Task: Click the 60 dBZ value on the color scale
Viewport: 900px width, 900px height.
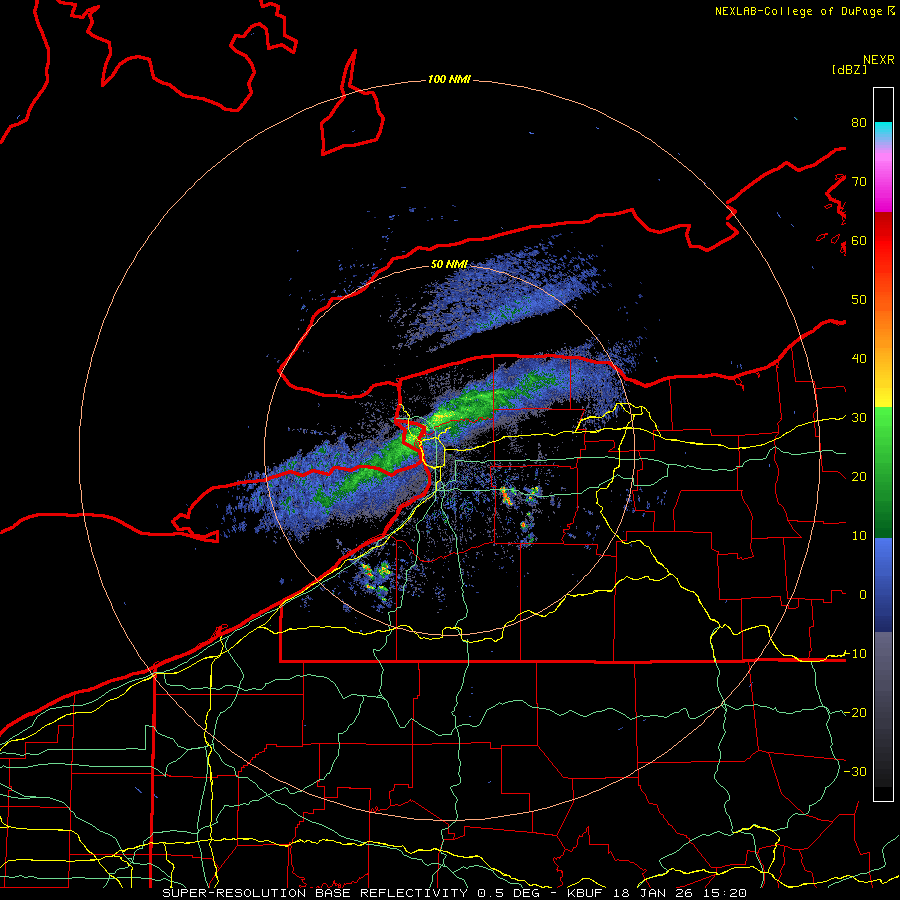Action: (859, 240)
